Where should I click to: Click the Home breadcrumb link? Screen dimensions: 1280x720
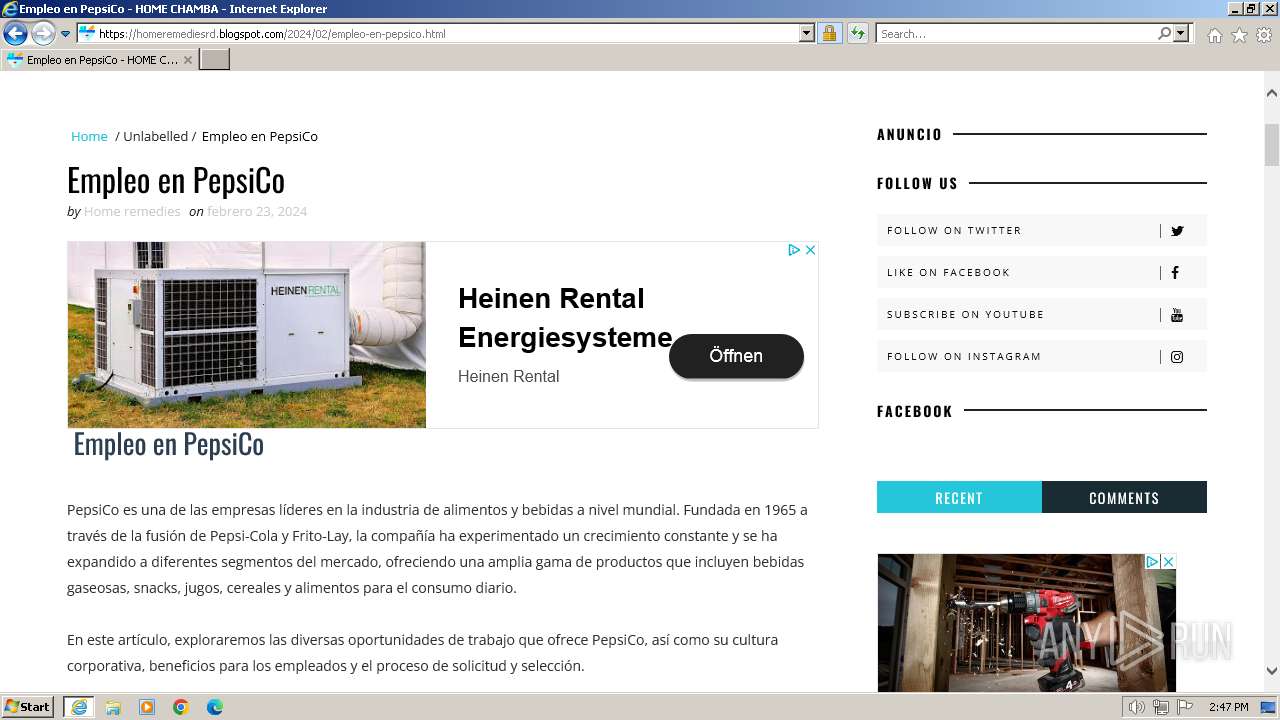pyautogui.click(x=89, y=136)
